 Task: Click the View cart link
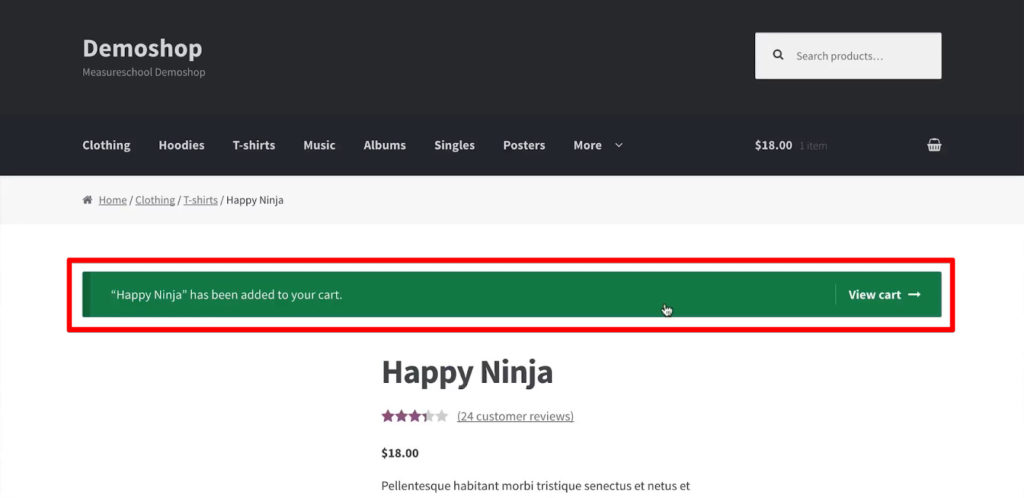884,294
